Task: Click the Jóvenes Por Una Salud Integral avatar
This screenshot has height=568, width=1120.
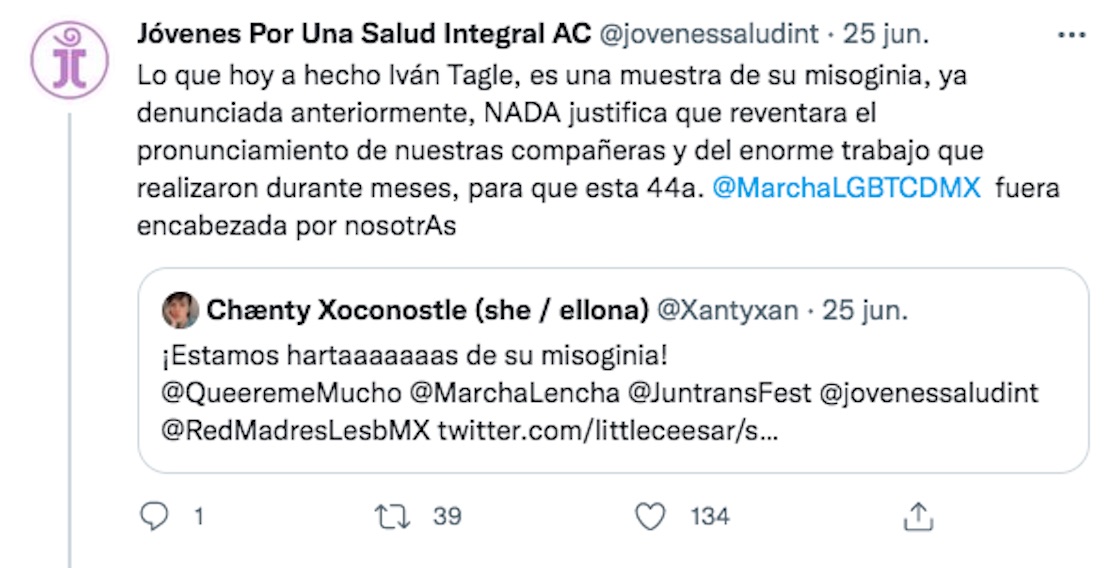Action: coord(70,59)
